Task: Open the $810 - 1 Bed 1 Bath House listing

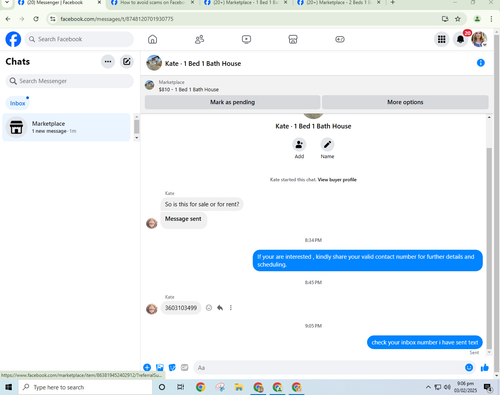Action: pos(189,89)
